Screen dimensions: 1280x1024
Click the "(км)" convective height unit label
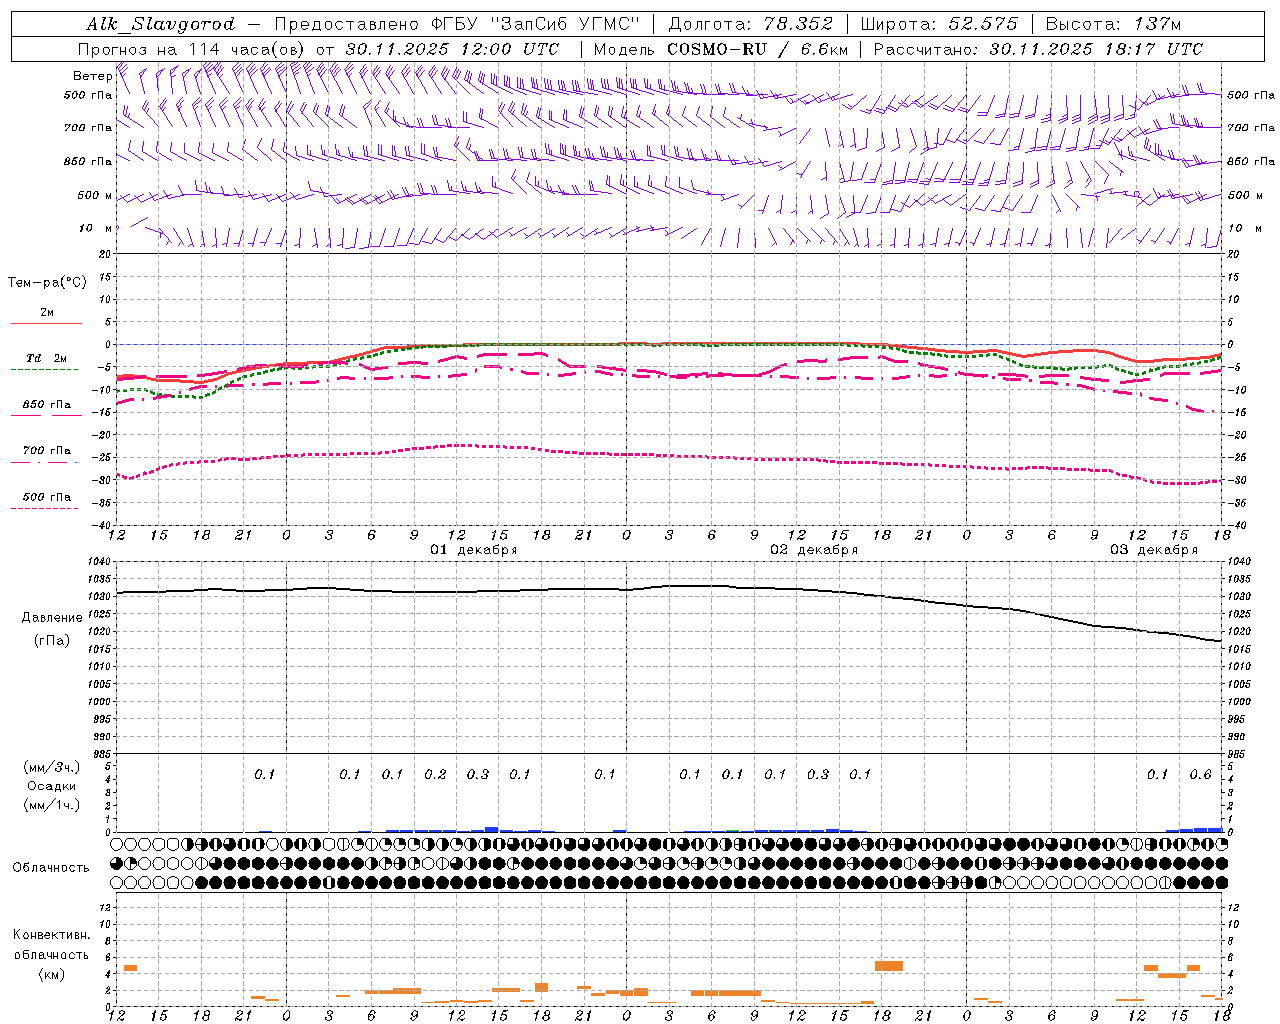click(51, 974)
